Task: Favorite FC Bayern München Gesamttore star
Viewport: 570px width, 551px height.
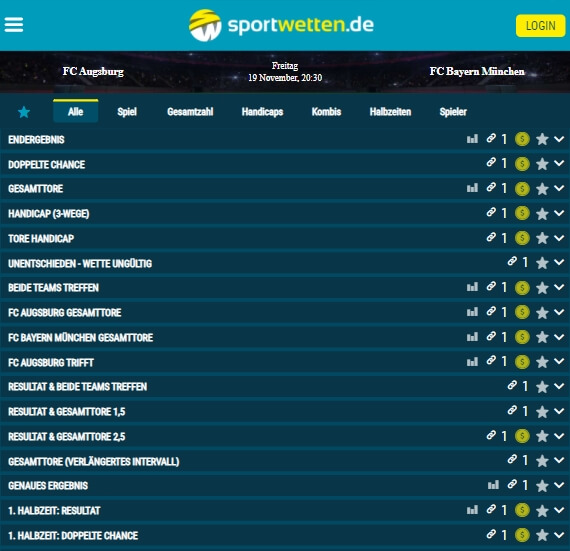Action: [542, 337]
